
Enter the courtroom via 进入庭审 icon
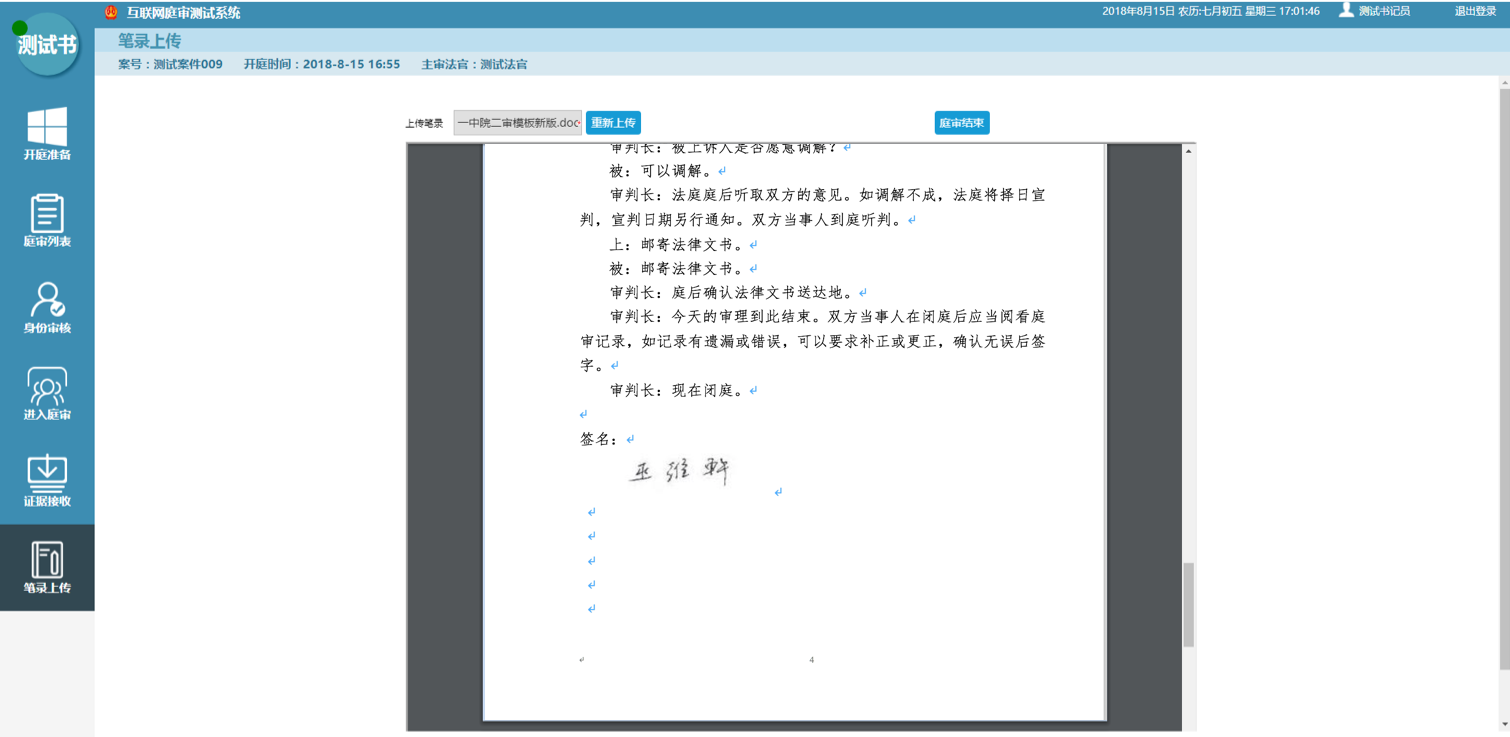[x=47, y=394]
